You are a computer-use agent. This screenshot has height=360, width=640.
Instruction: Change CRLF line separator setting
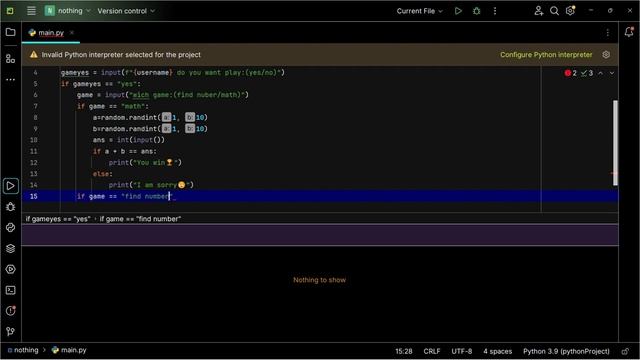(432, 351)
